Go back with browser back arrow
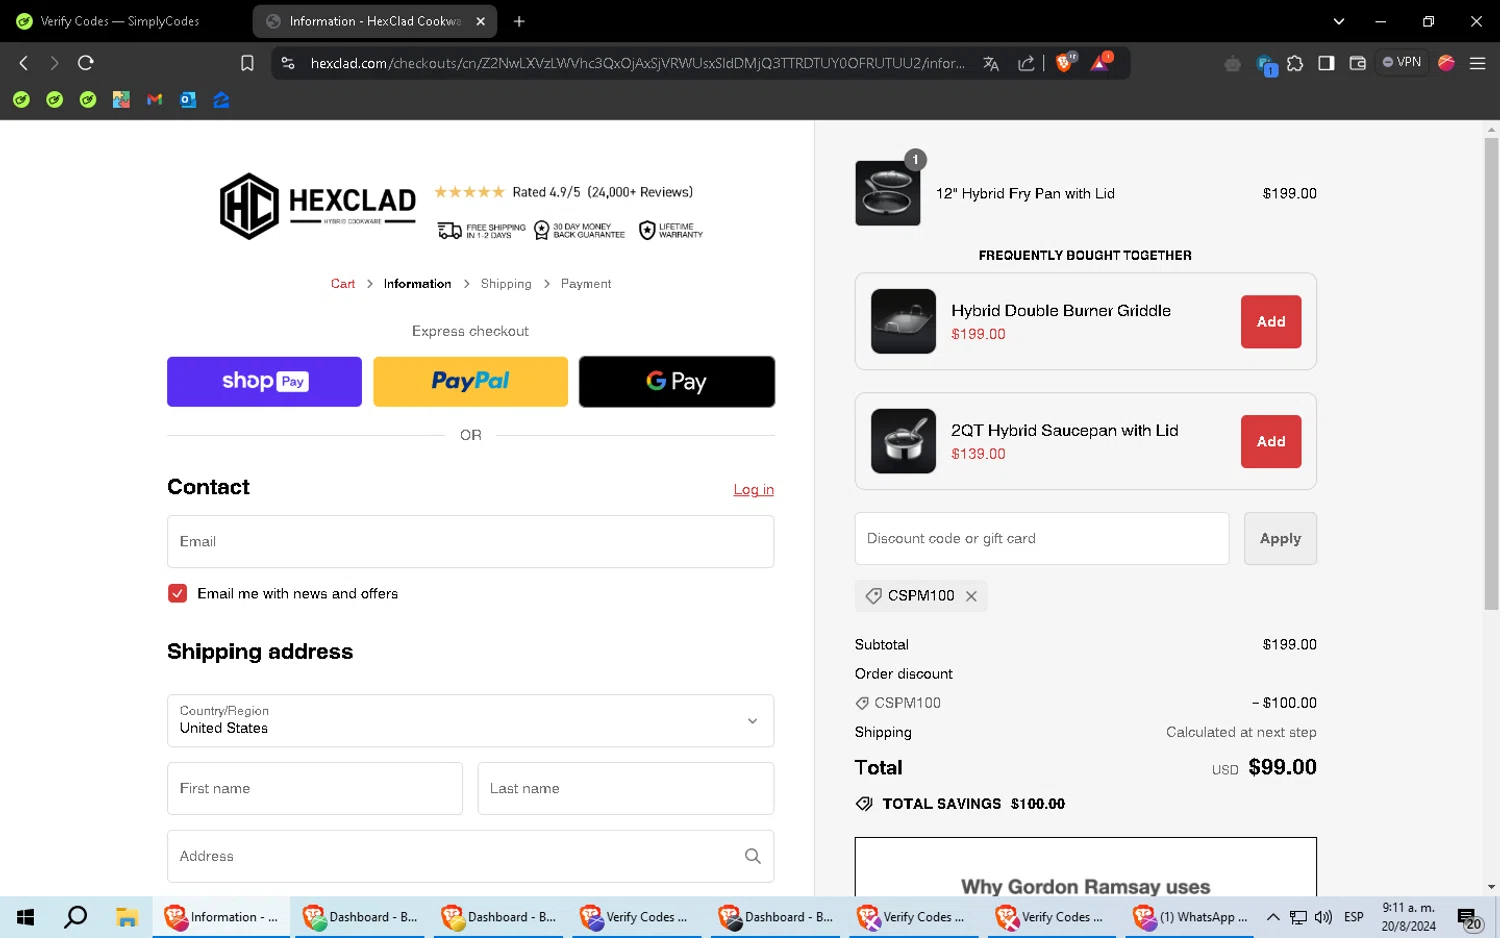Image resolution: width=1500 pixels, height=938 pixels. click(x=24, y=63)
